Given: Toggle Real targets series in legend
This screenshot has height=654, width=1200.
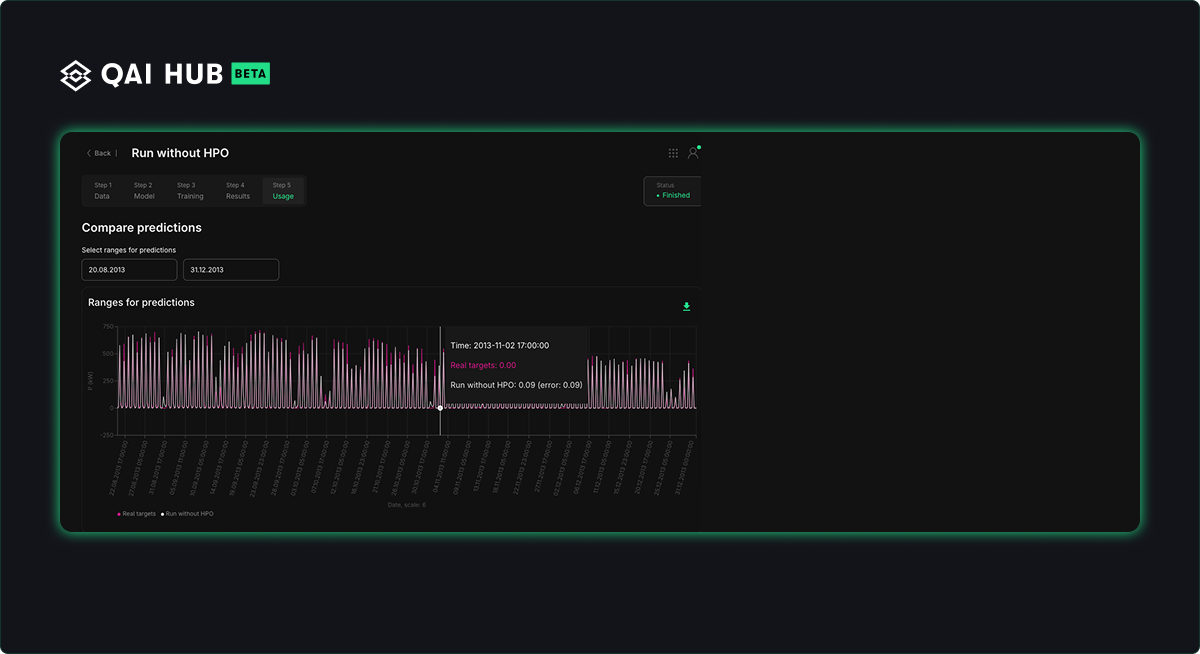Looking at the screenshot, I should tap(137, 513).
